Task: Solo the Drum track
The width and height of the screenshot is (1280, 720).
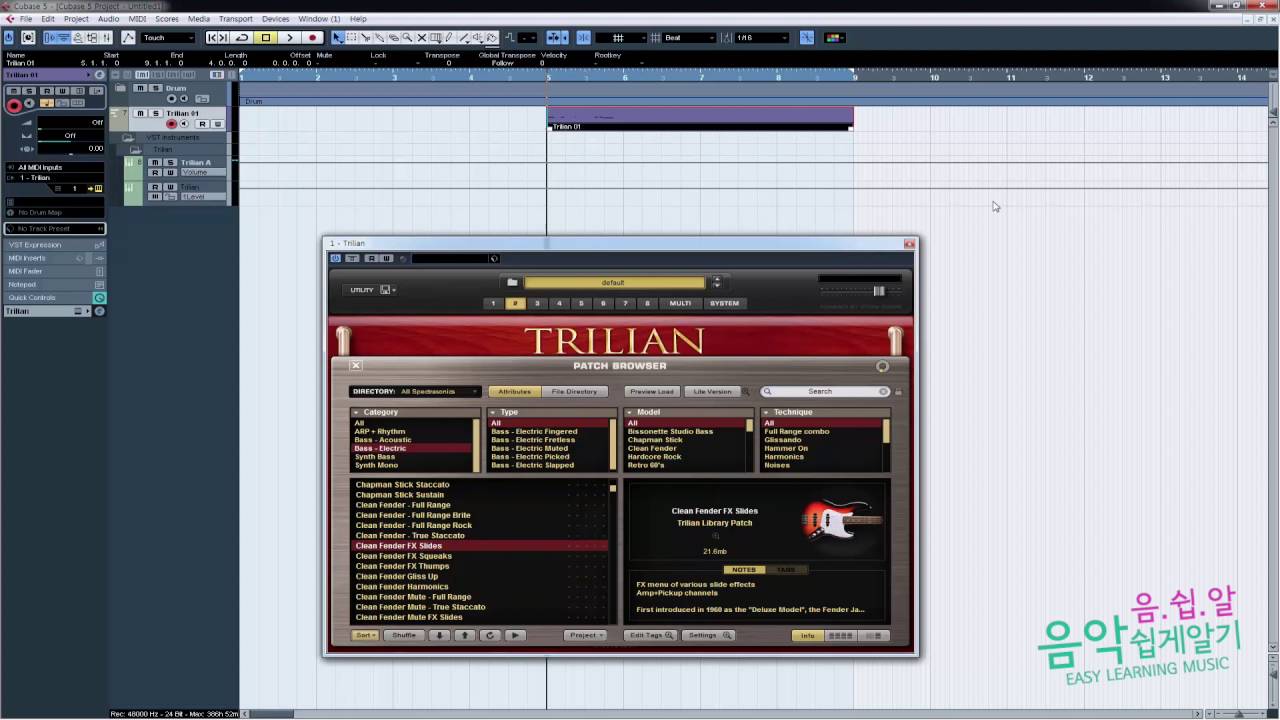Action: [154, 88]
